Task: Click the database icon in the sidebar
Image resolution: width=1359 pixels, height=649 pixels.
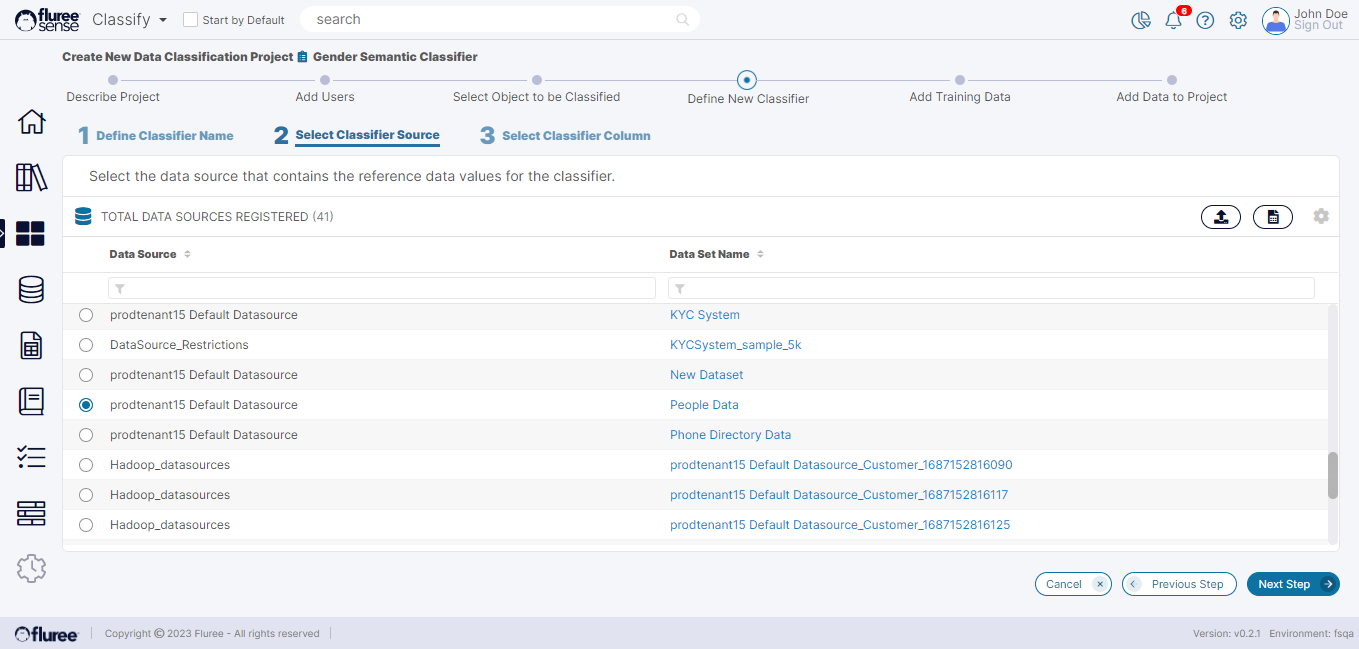Action: [x=32, y=290]
